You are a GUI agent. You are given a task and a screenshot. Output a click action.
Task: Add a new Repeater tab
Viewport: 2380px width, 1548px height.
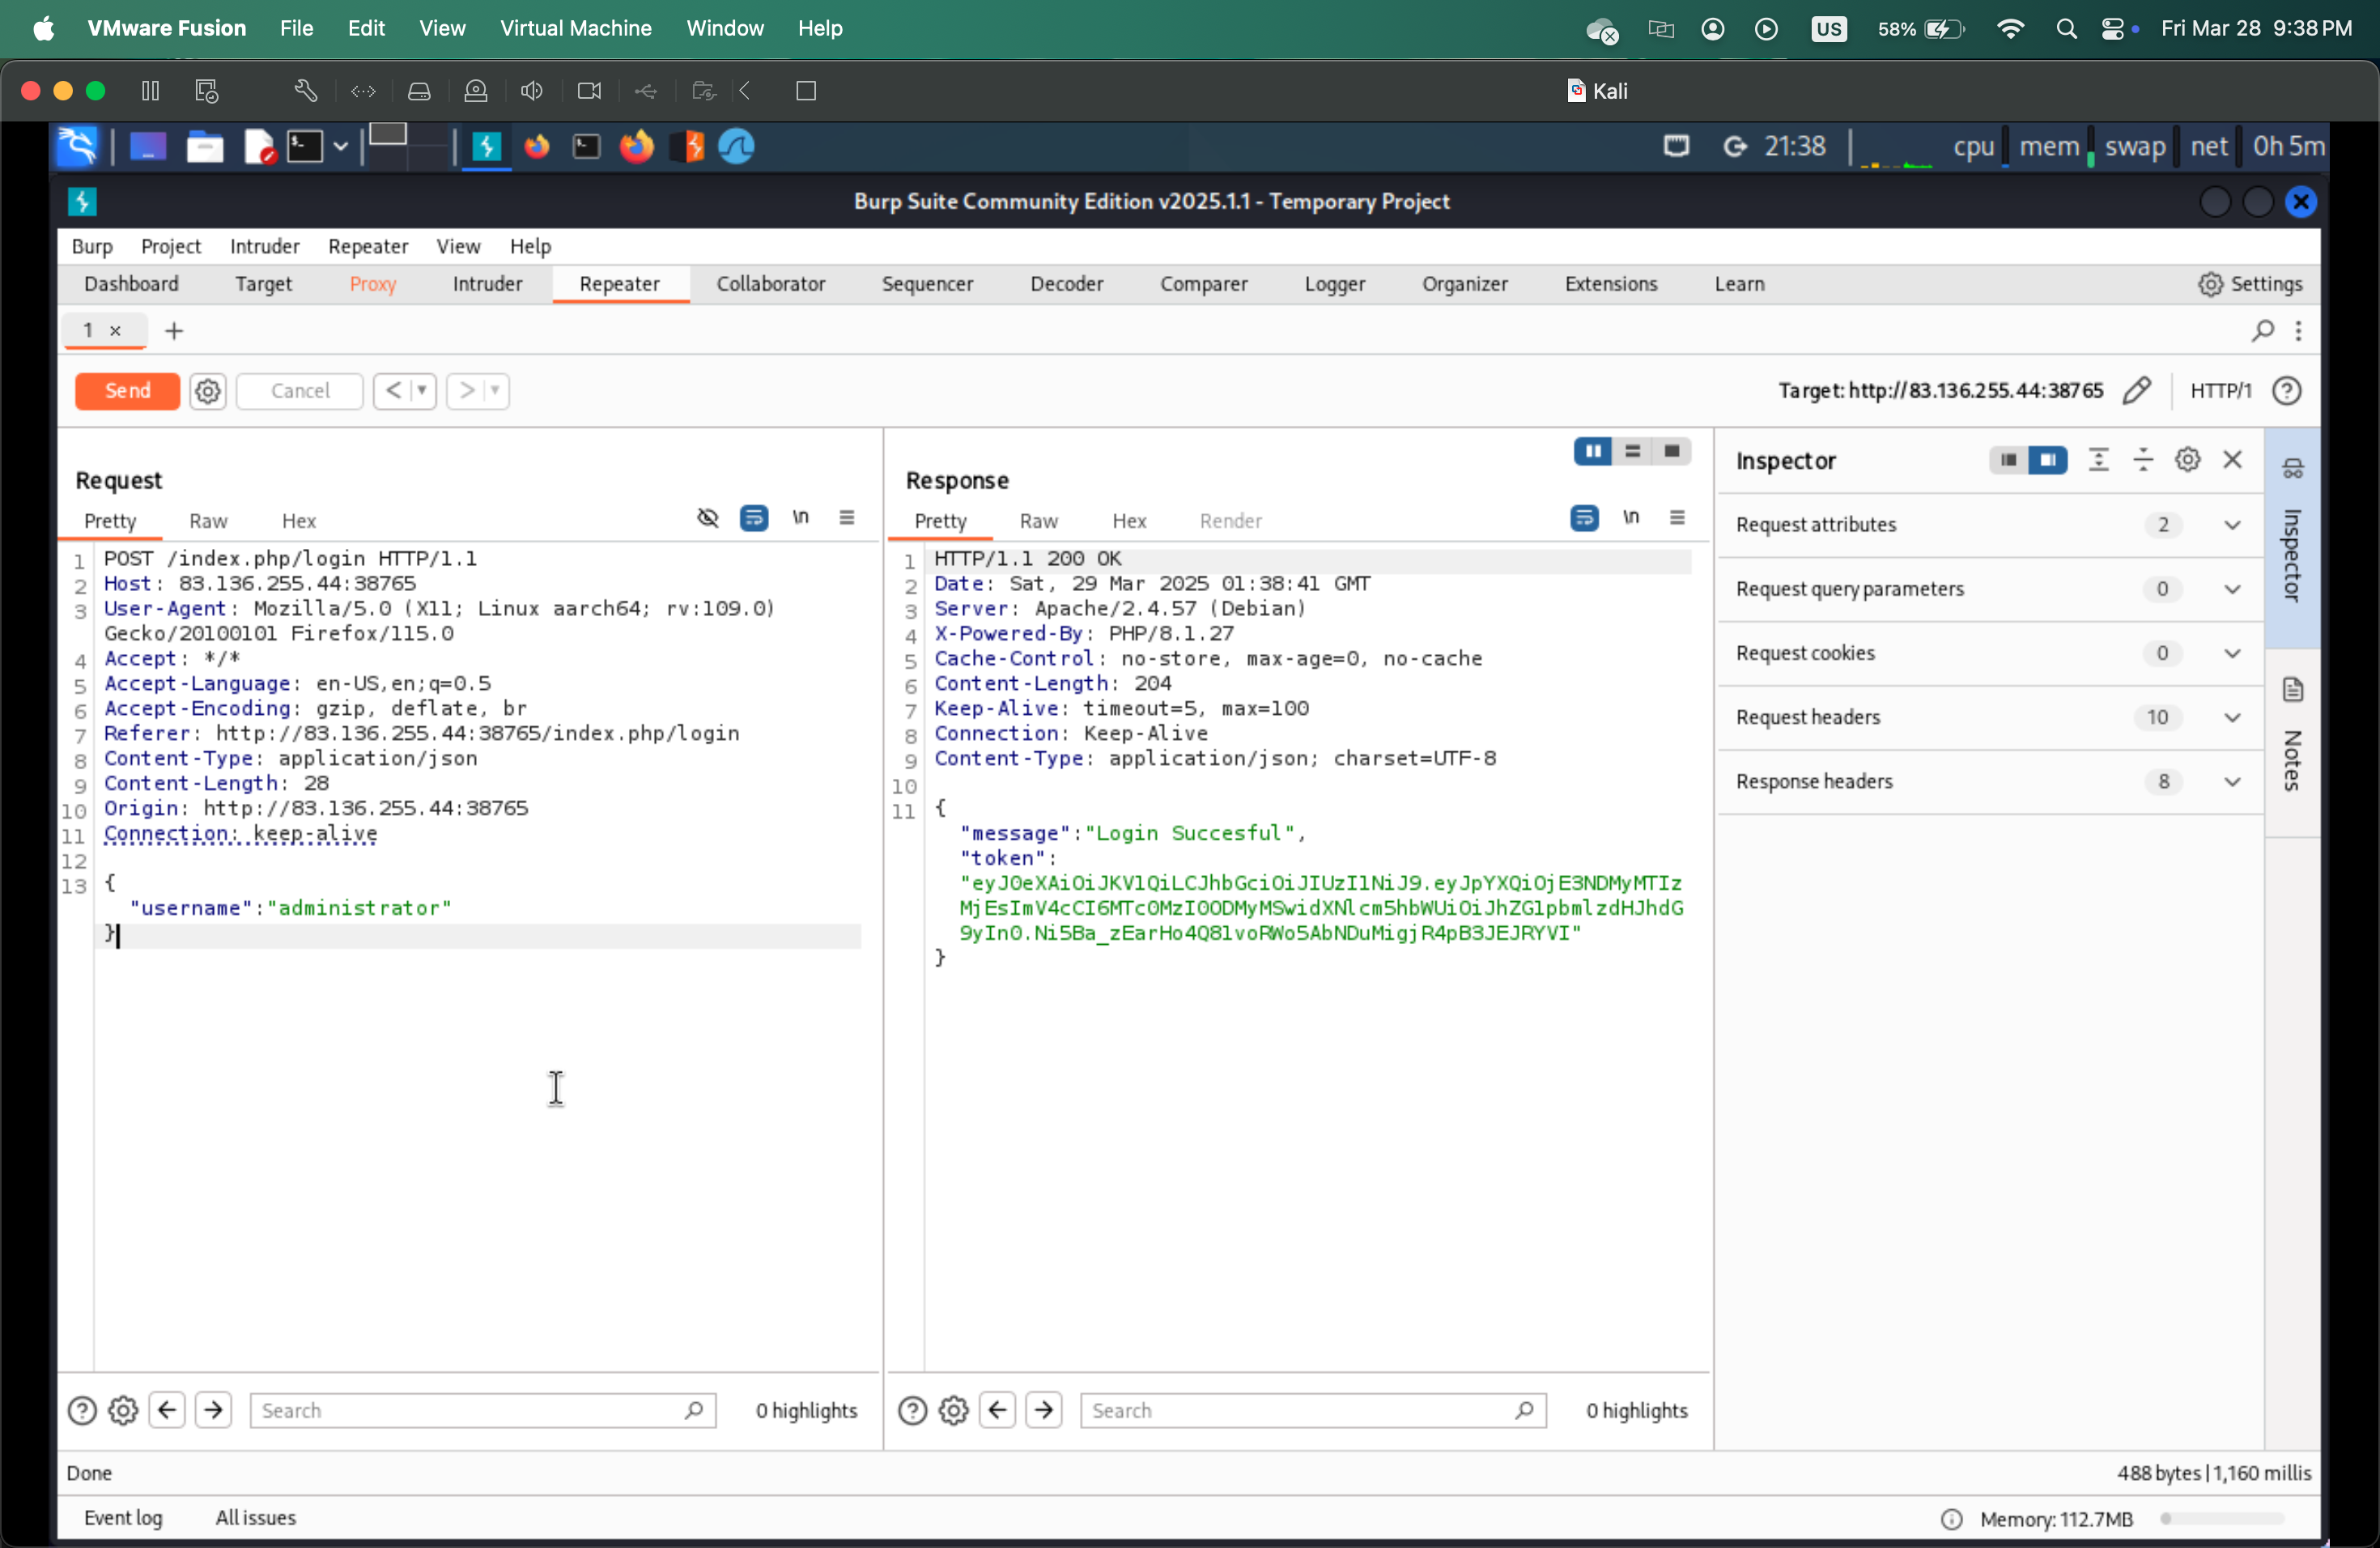(x=174, y=331)
